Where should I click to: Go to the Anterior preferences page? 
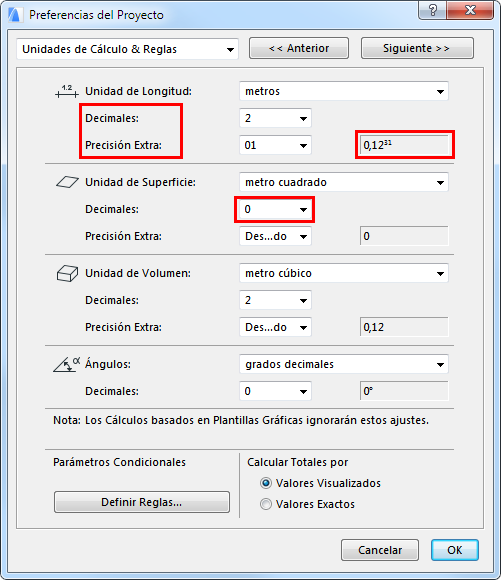point(299,48)
